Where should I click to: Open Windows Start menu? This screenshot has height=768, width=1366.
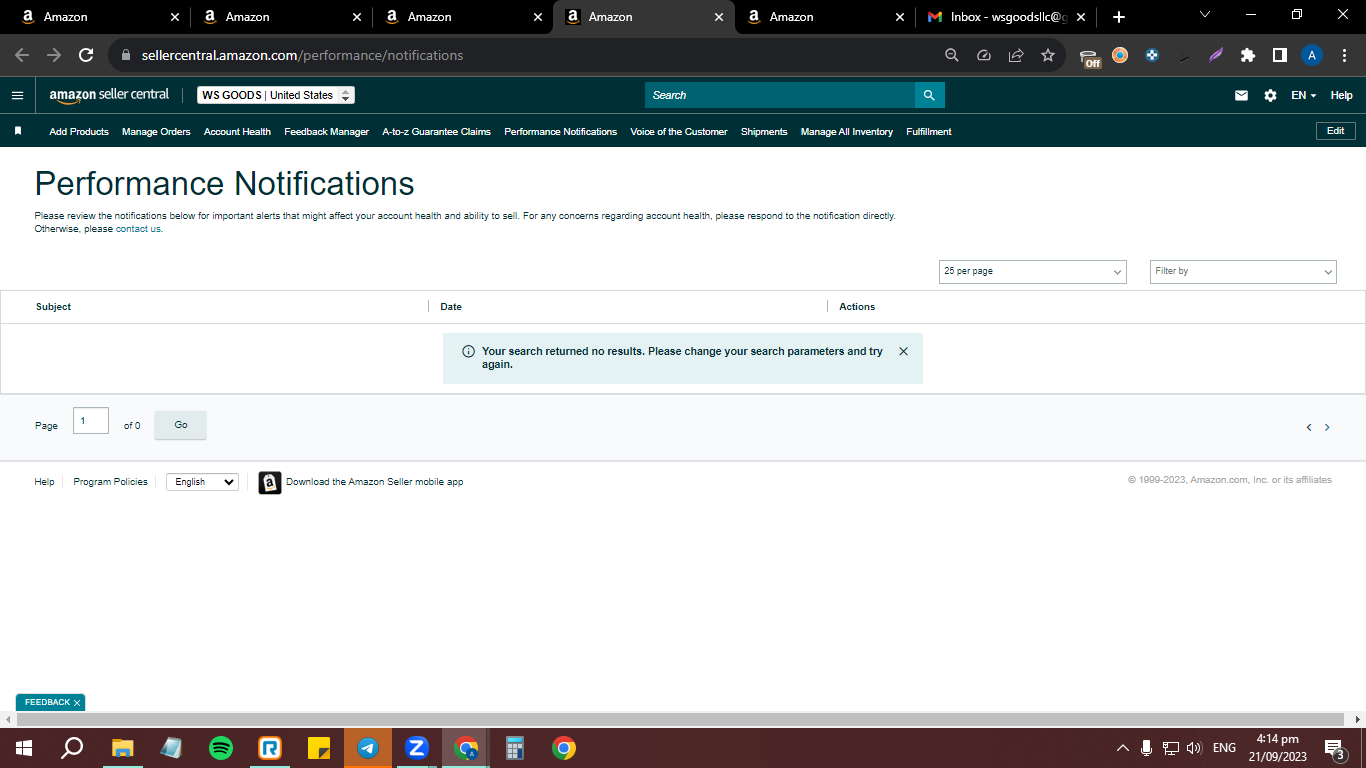coord(23,748)
